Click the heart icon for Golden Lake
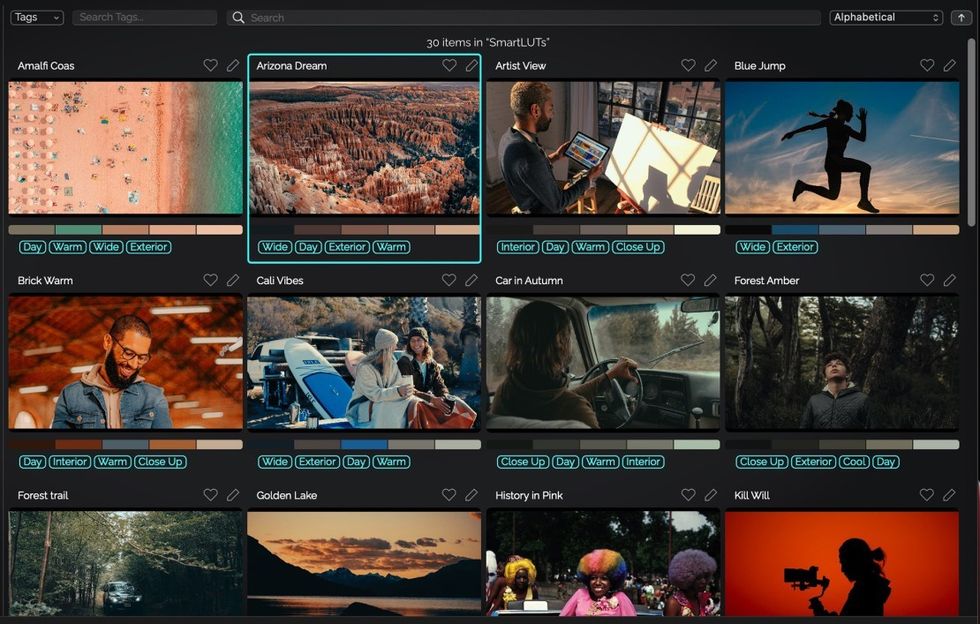 click(x=449, y=495)
